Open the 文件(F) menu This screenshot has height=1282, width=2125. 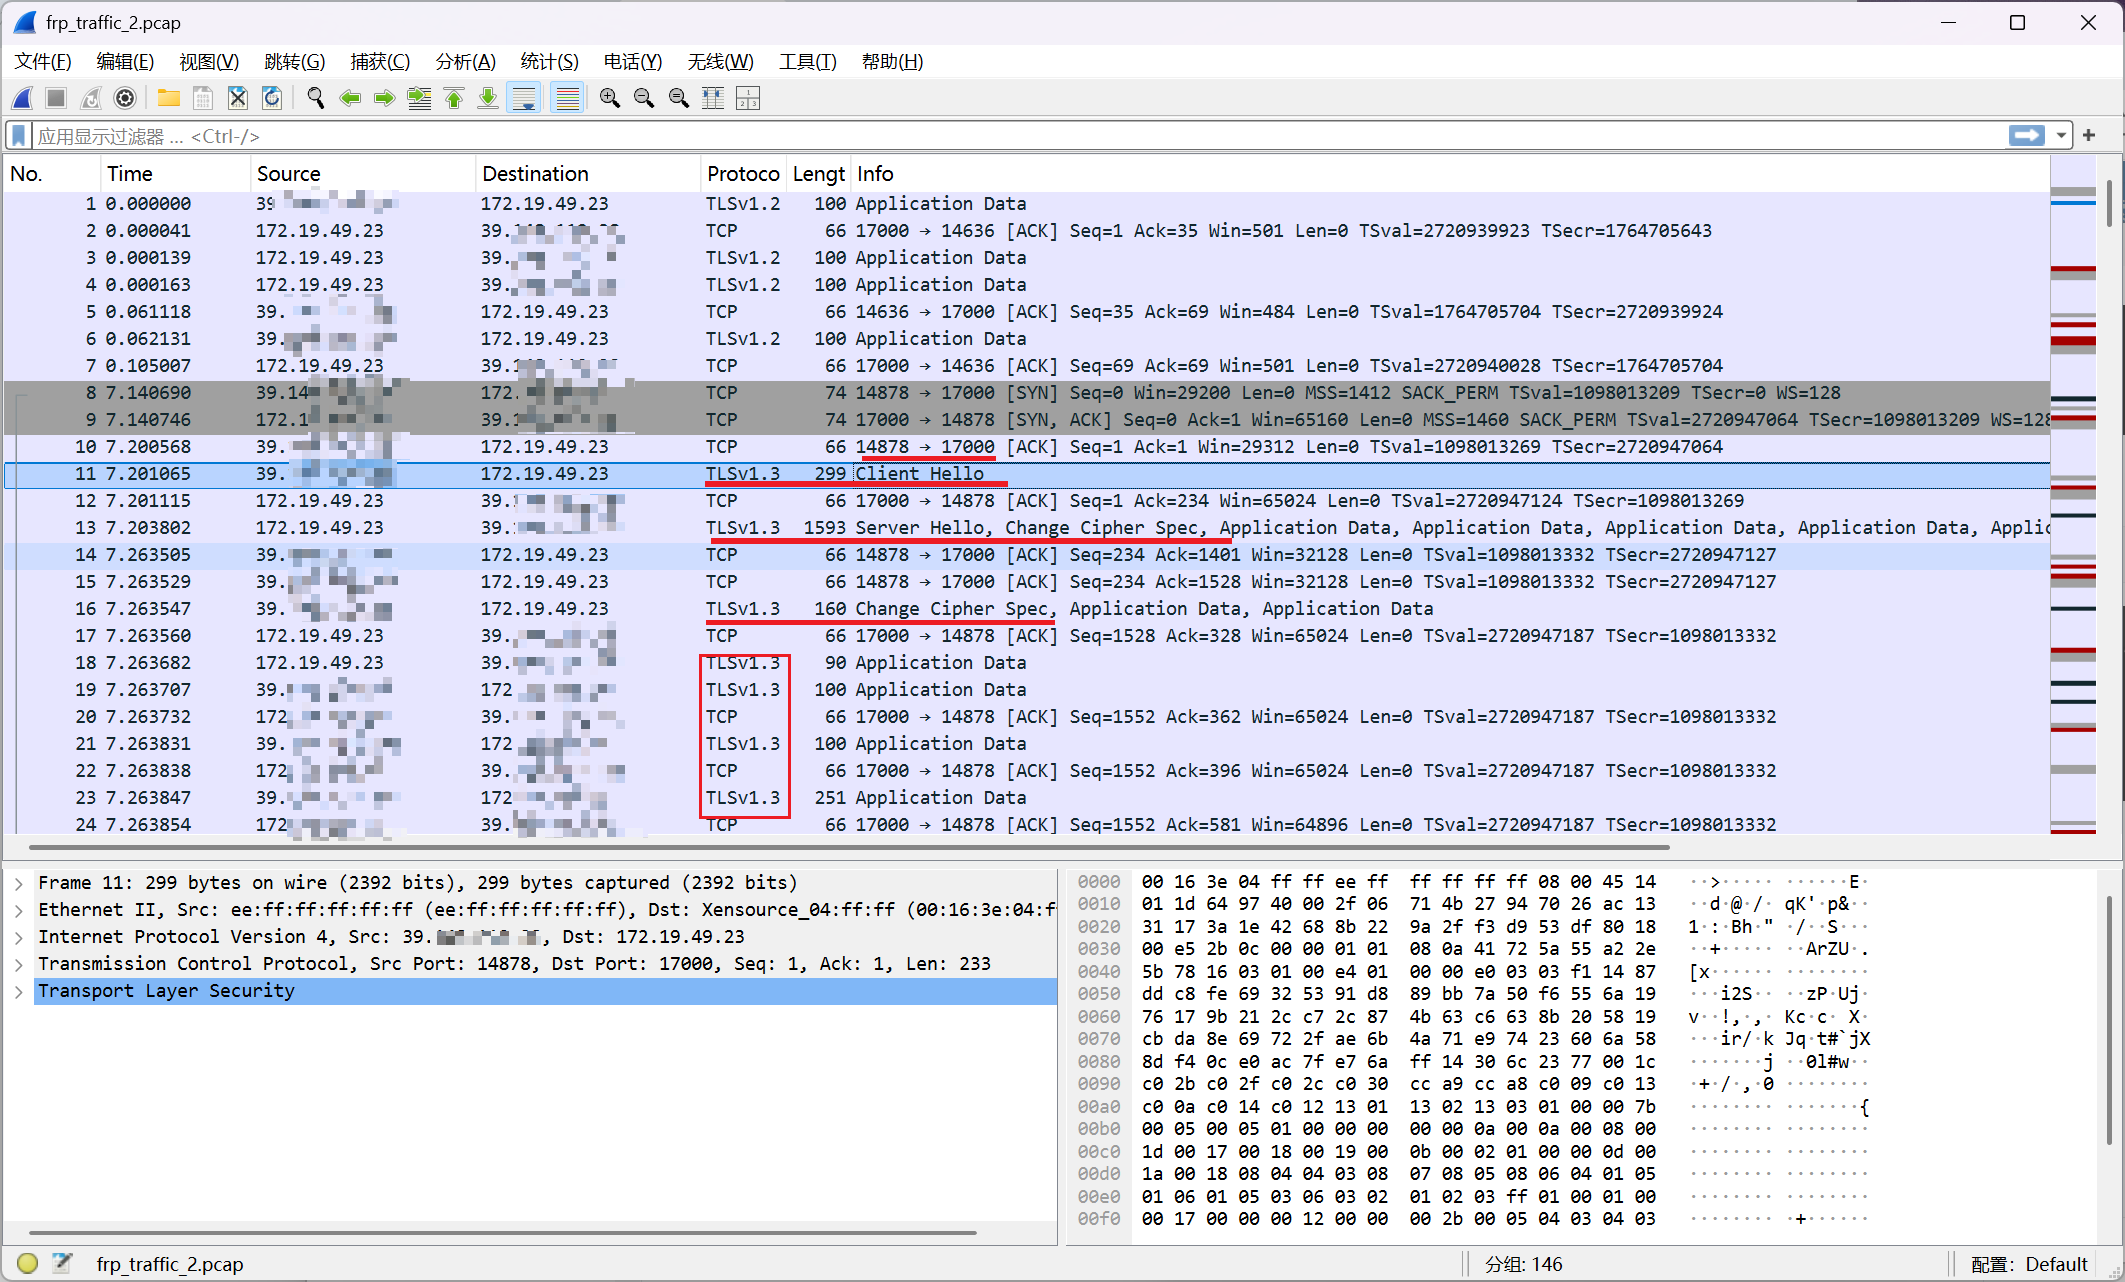(43, 62)
